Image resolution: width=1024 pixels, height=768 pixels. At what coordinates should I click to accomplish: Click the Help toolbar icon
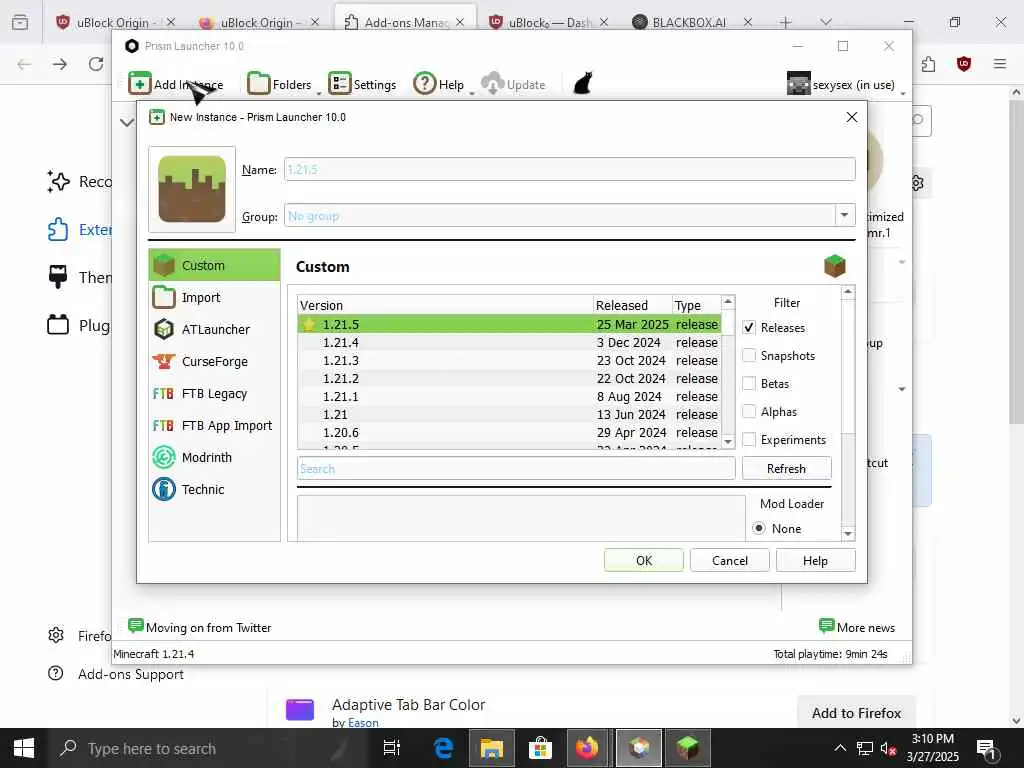(x=424, y=84)
